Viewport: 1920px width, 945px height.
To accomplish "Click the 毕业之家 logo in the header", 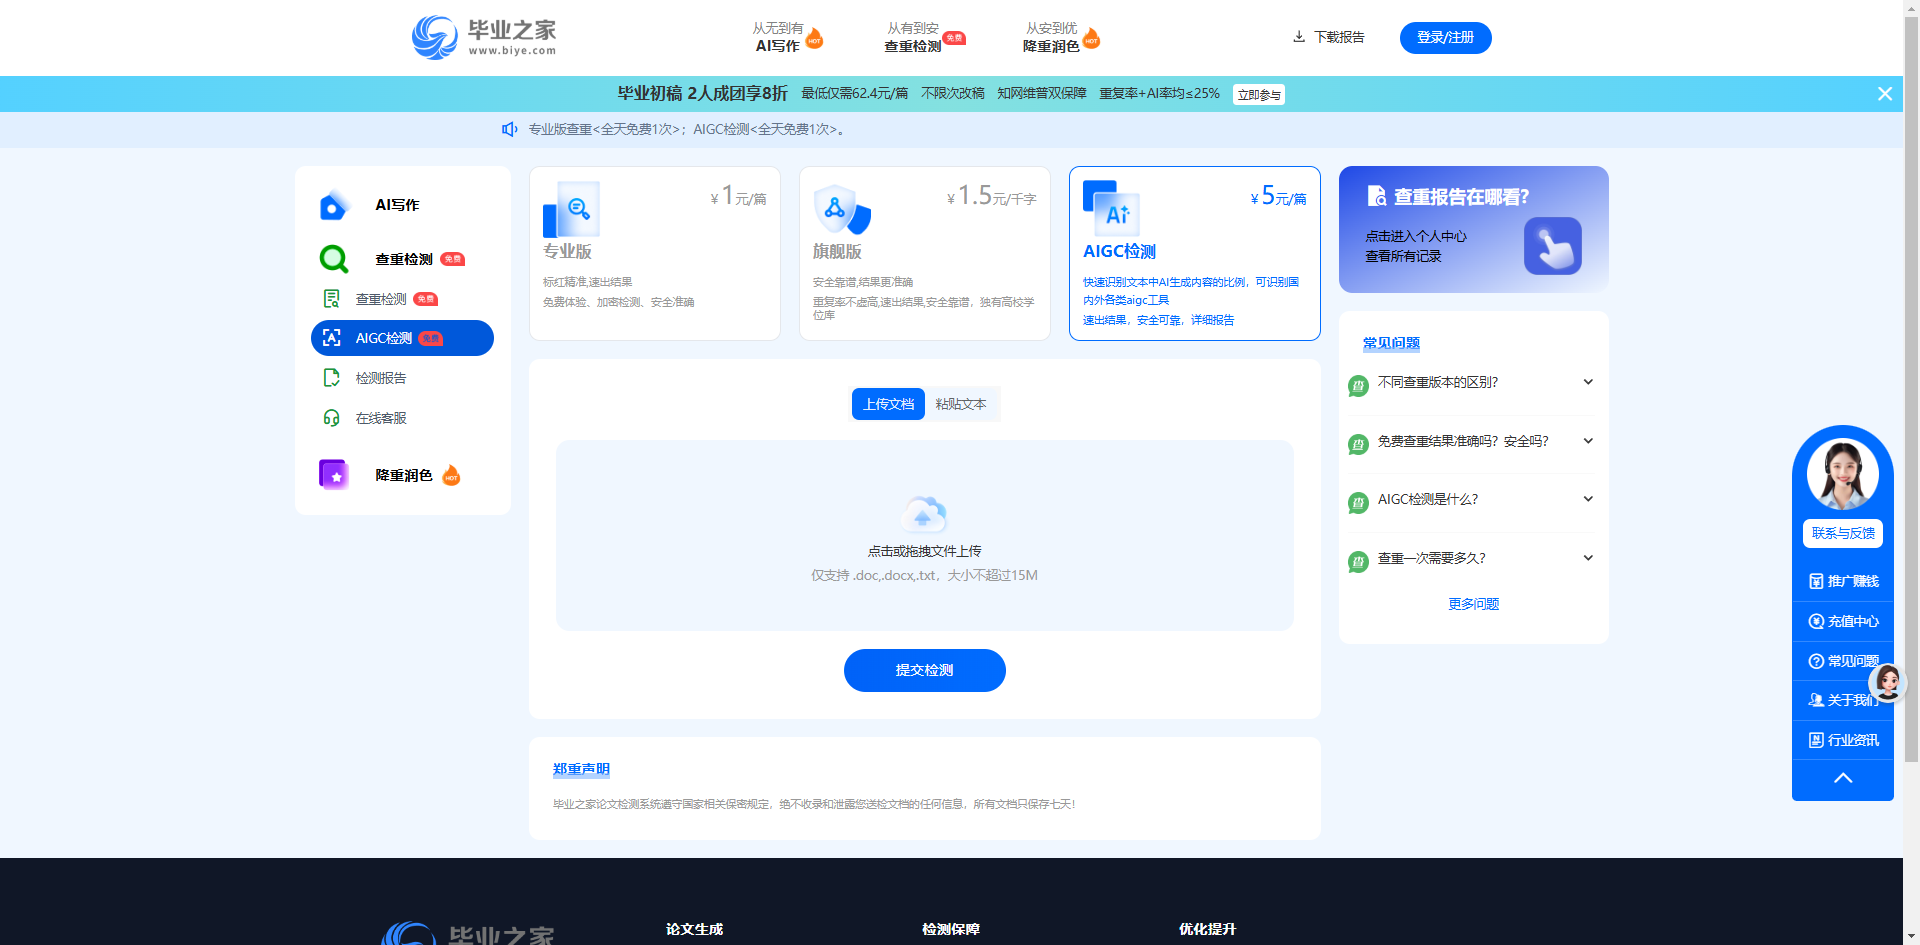I will point(484,37).
